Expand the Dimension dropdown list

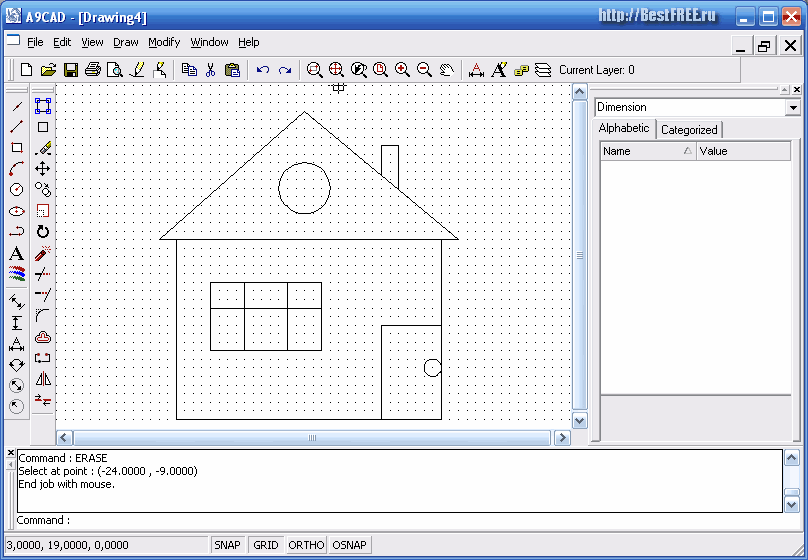point(793,108)
